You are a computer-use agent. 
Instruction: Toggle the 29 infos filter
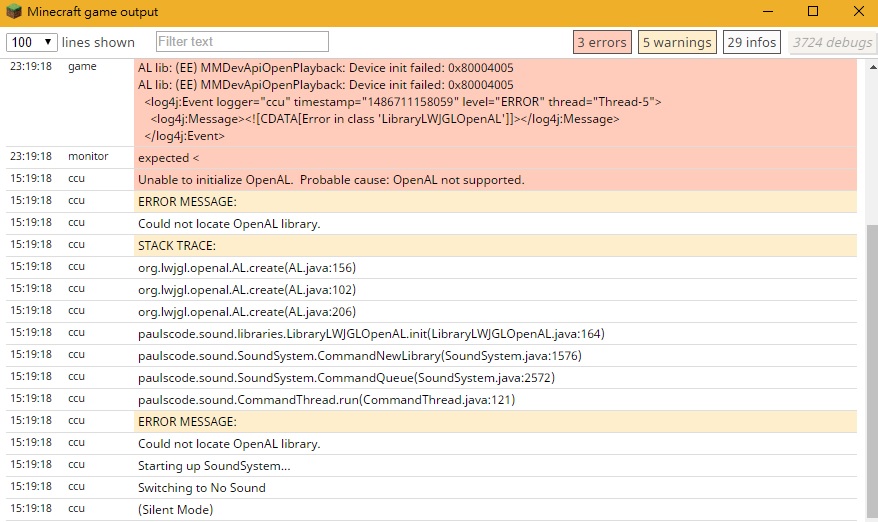[x=752, y=42]
